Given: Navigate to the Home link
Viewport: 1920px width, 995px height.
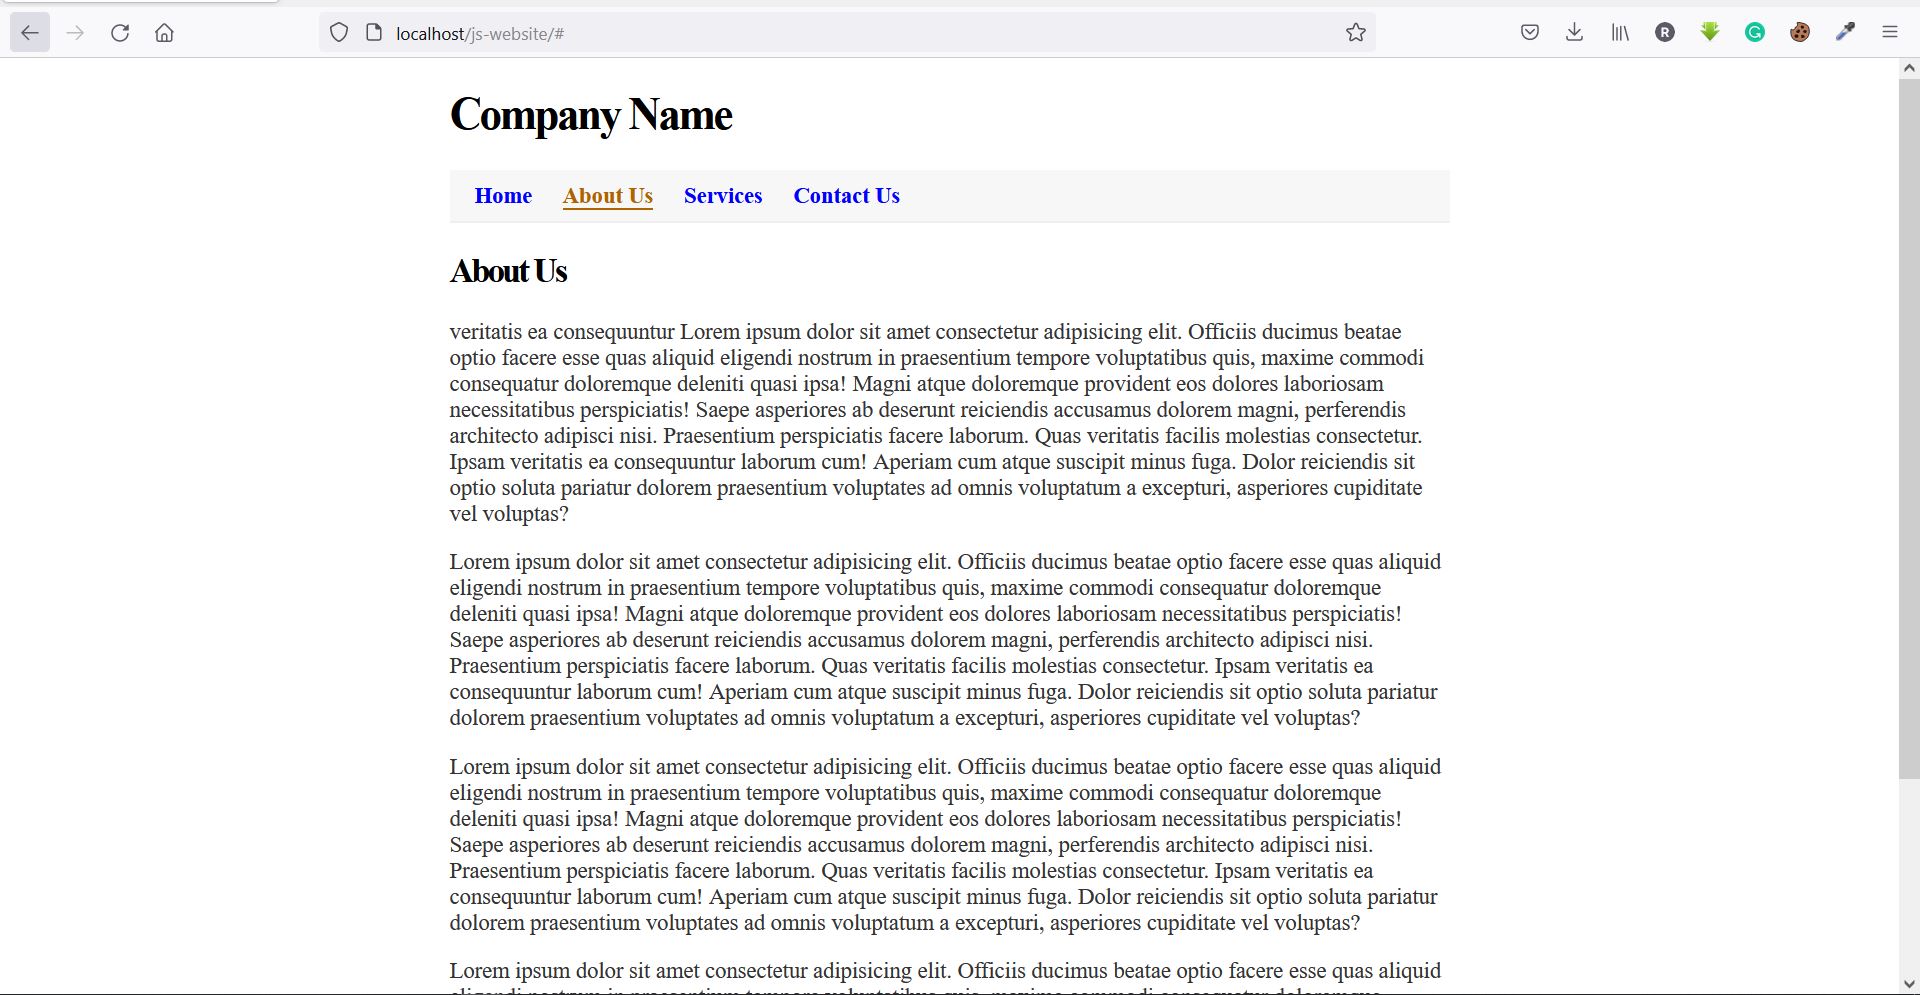Looking at the screenshot, I should click(503, 196).
